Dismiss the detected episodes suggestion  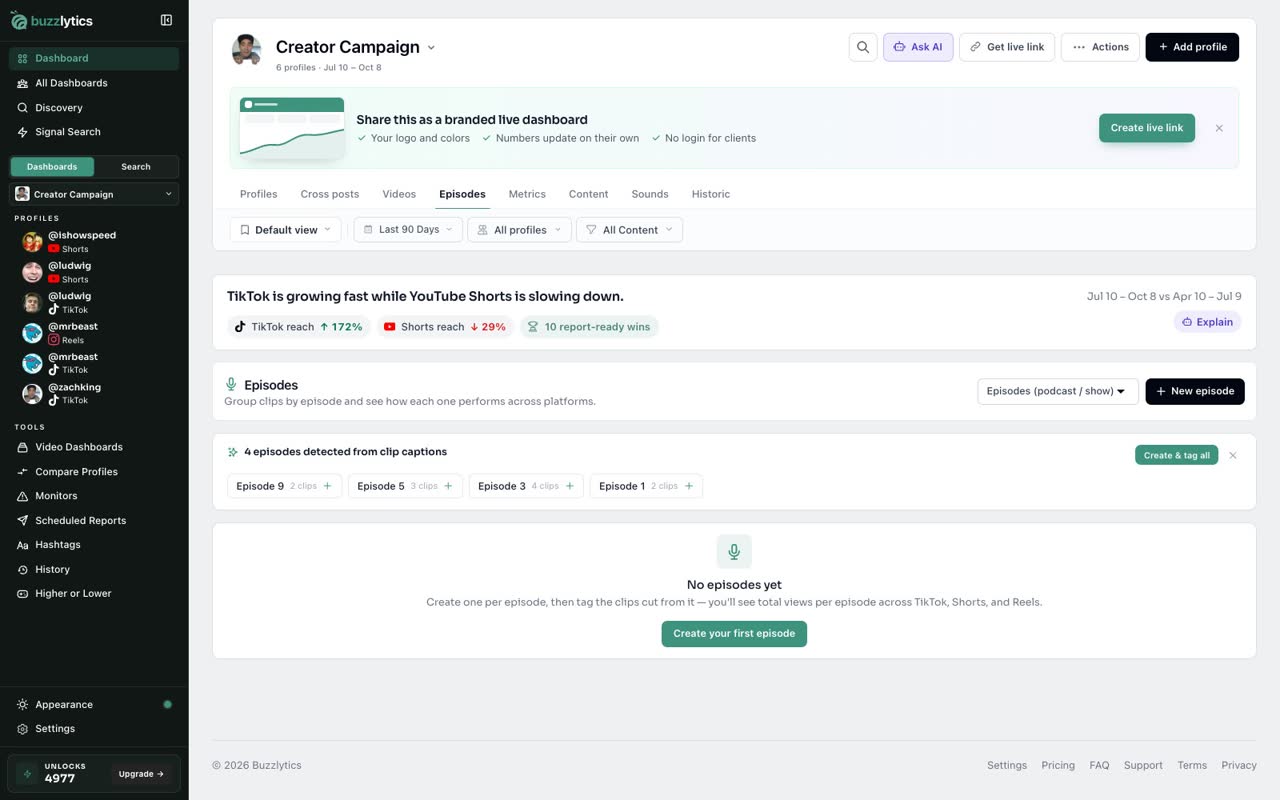coord(1233,455)
